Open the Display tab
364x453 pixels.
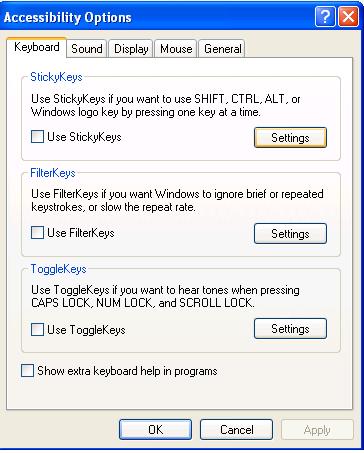(131, 49)
